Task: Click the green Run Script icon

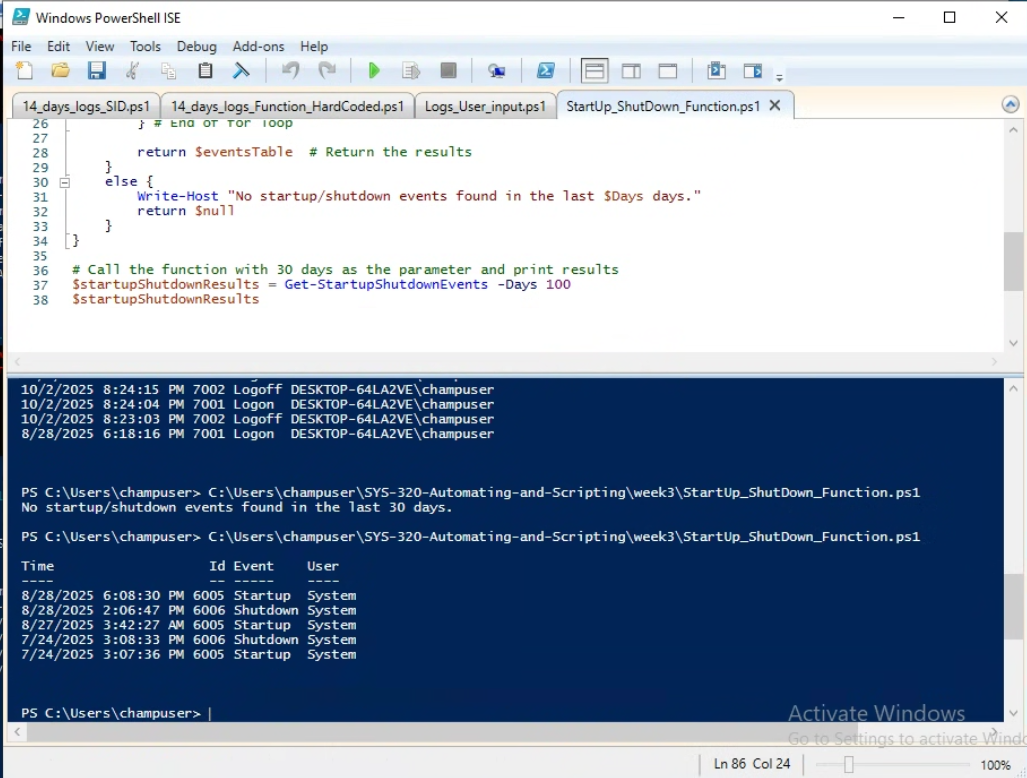Action: [x=374, y=71]
